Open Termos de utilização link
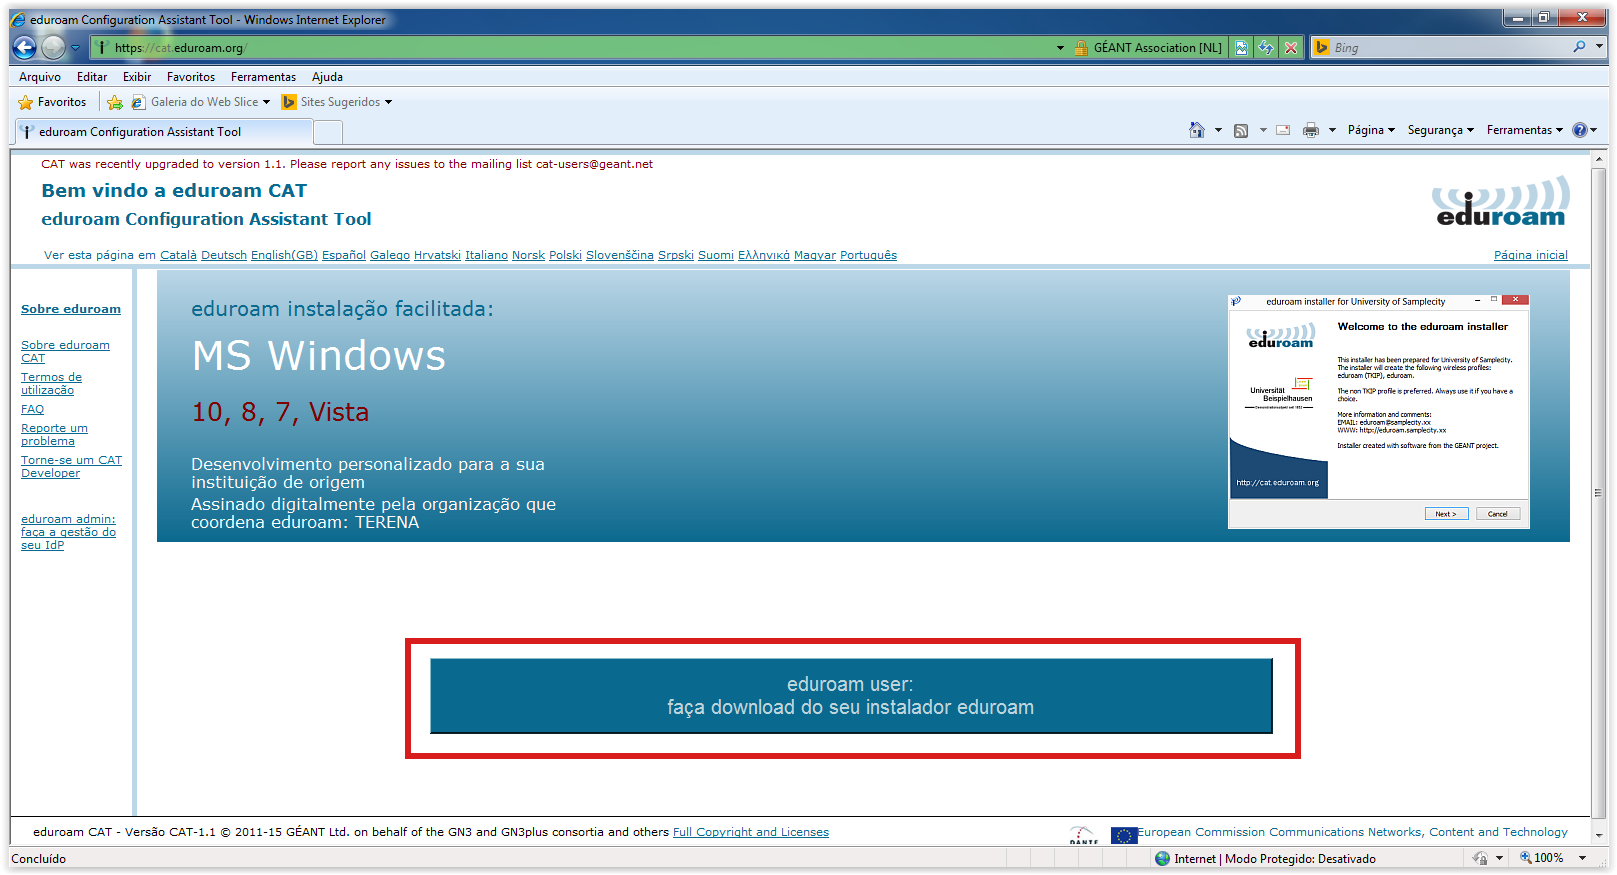 (51, 383)
